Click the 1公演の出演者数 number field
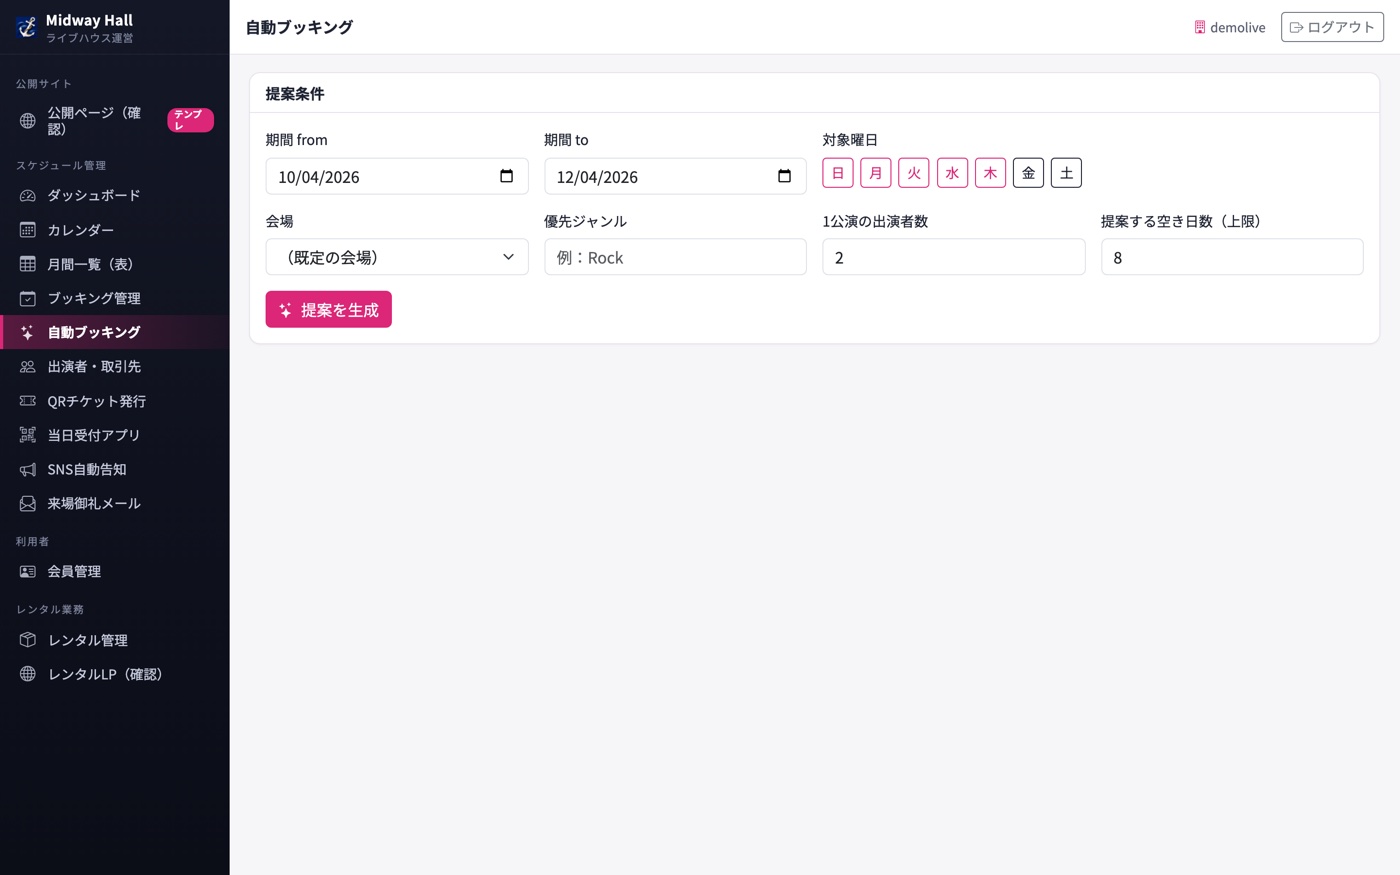Screen dimensions: 1400x875 click(953, 257)
